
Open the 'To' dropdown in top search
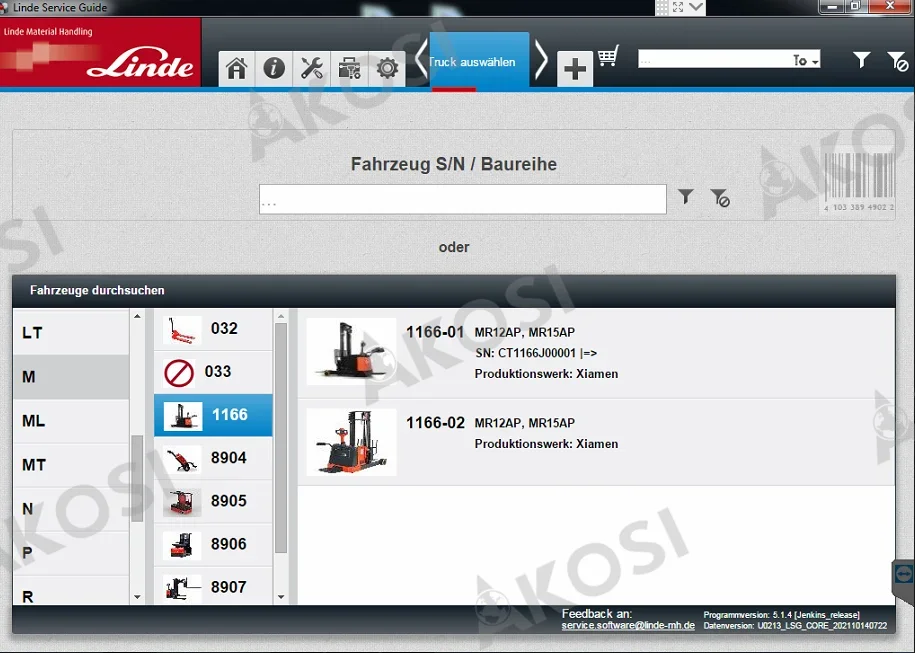805,60
